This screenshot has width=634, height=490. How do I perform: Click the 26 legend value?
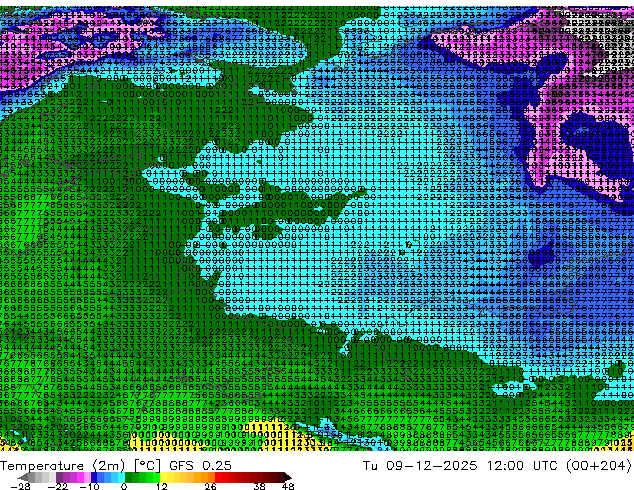coord(210,486)
